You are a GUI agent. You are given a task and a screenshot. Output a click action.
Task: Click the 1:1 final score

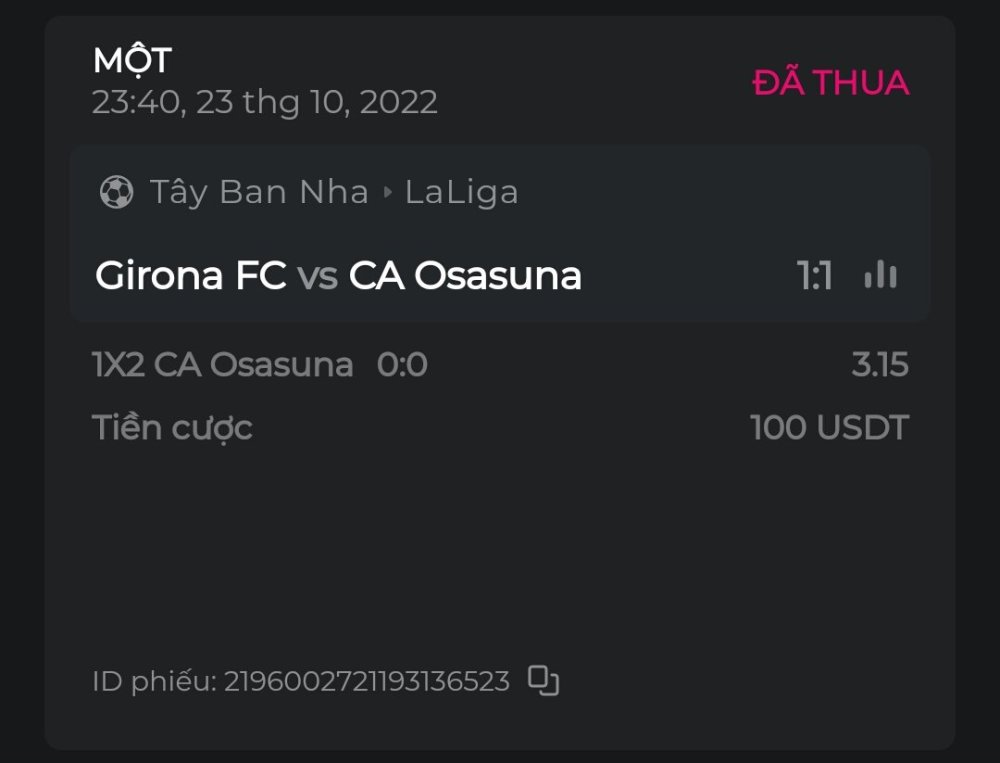click(x=815, y=276)
